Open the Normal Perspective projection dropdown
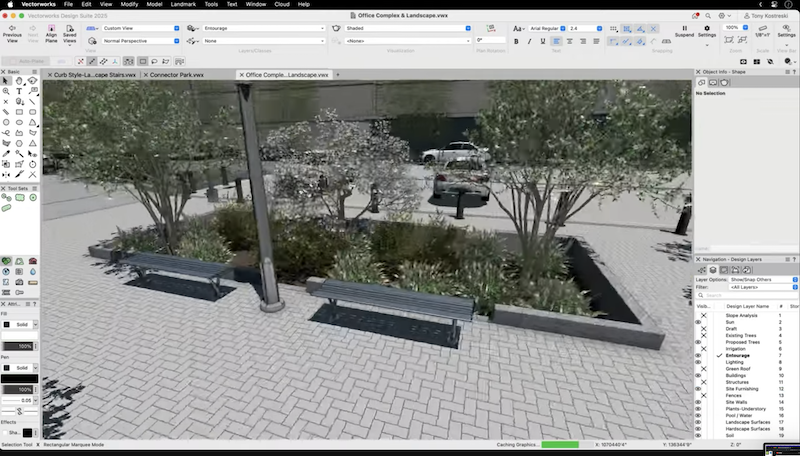This screenshot has width=800, height=456. pyautogui.click(x=141, y=41)
